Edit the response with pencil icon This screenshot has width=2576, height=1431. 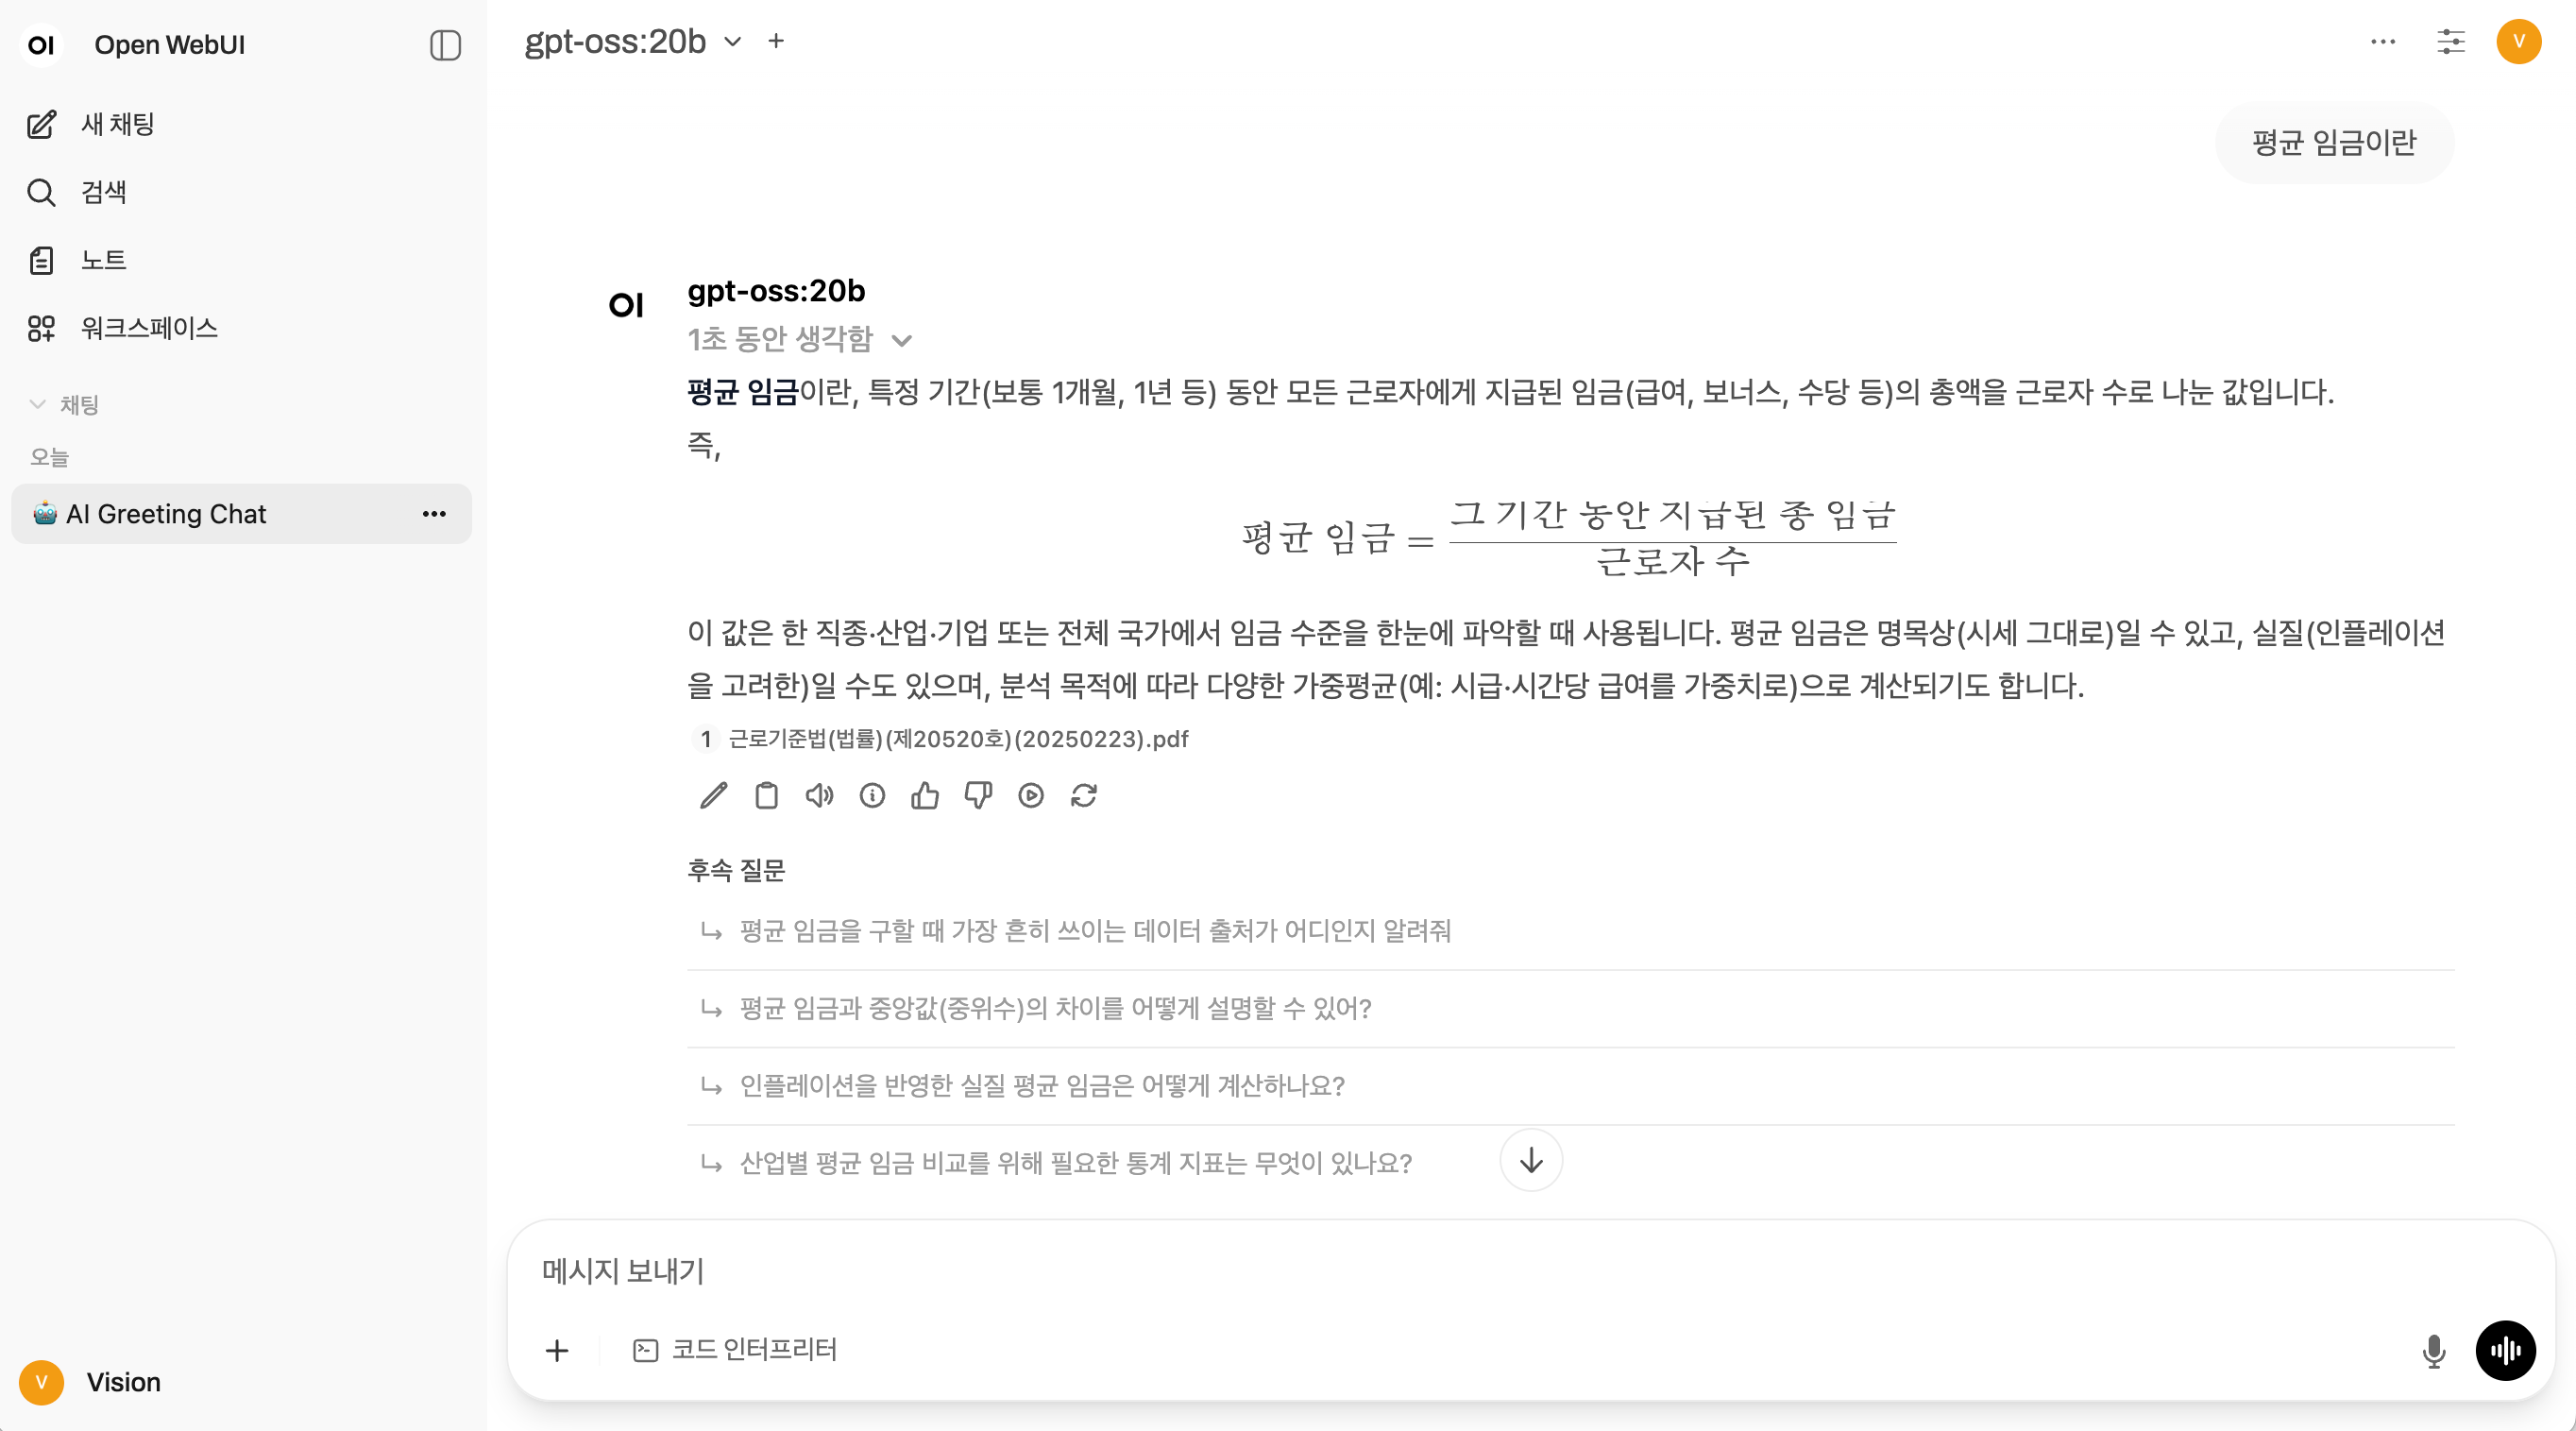pyautogui.click(x=713, y=795)
